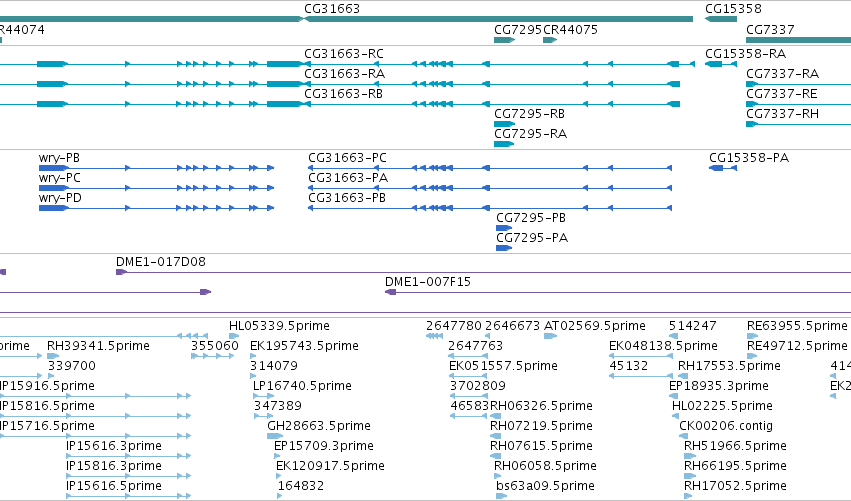Click EST HL05339.5prime label

coord(279,326)
